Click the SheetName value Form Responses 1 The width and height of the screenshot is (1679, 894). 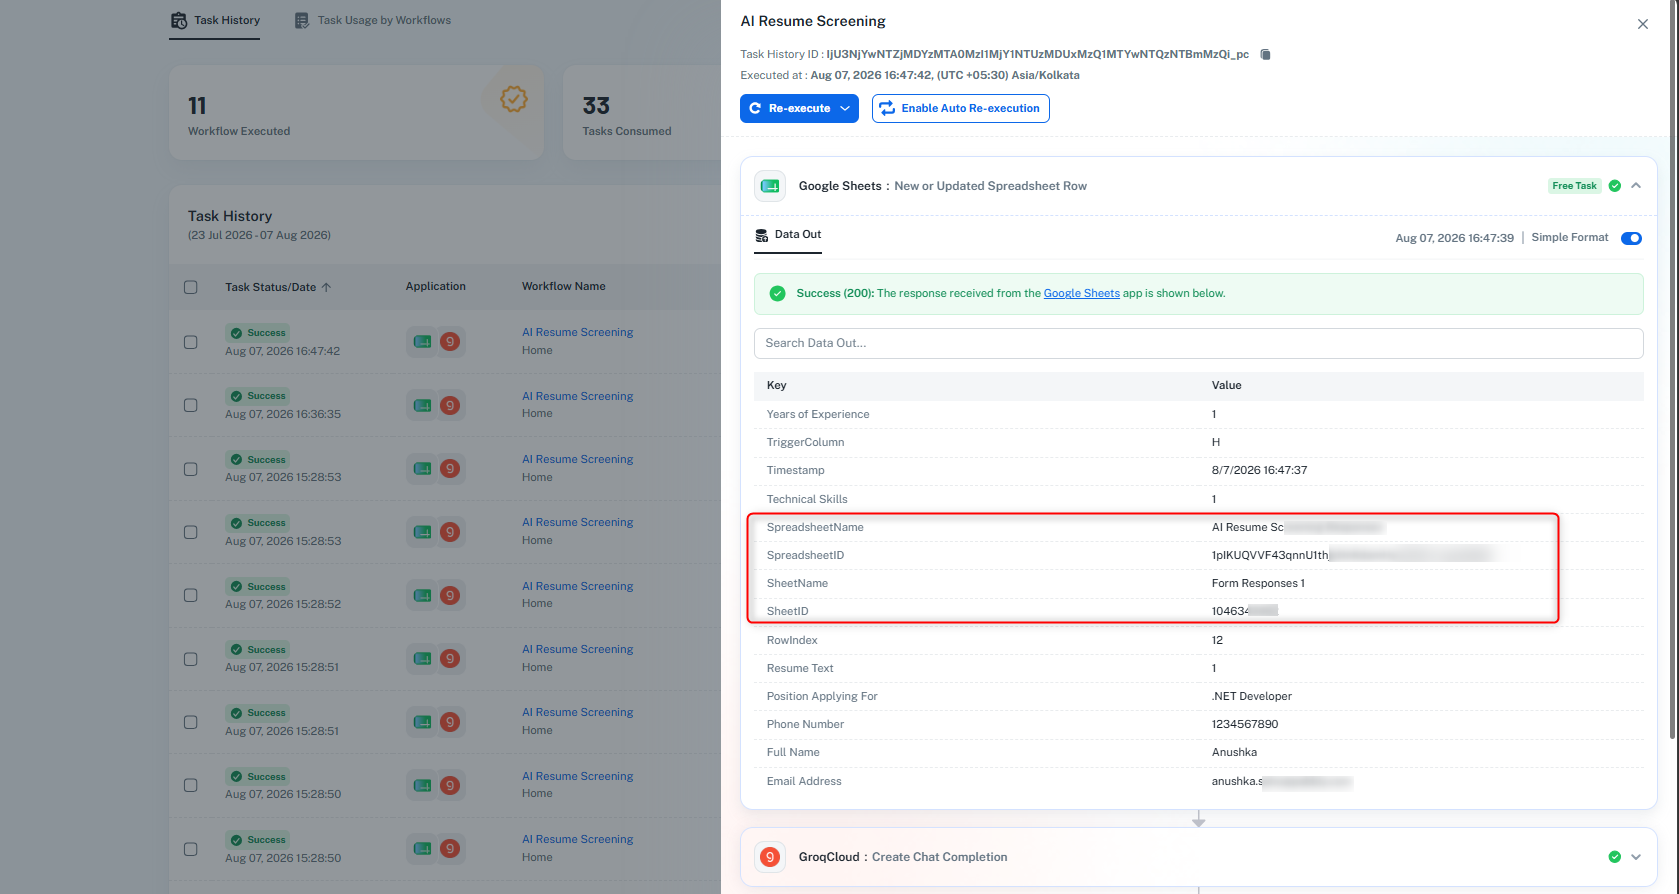(1258, 583)
